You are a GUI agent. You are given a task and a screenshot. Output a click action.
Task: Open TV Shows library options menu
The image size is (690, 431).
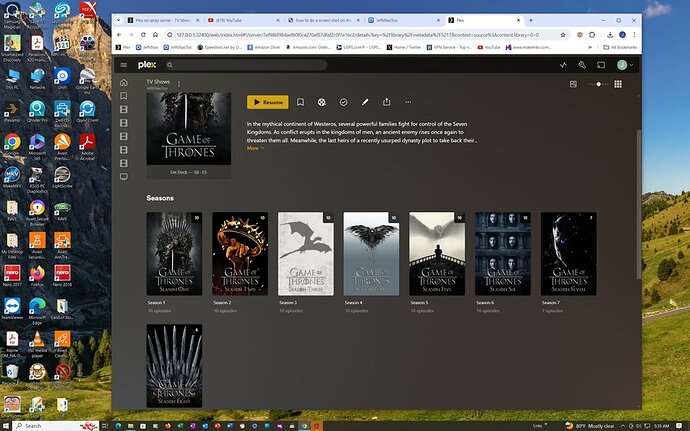179,84
